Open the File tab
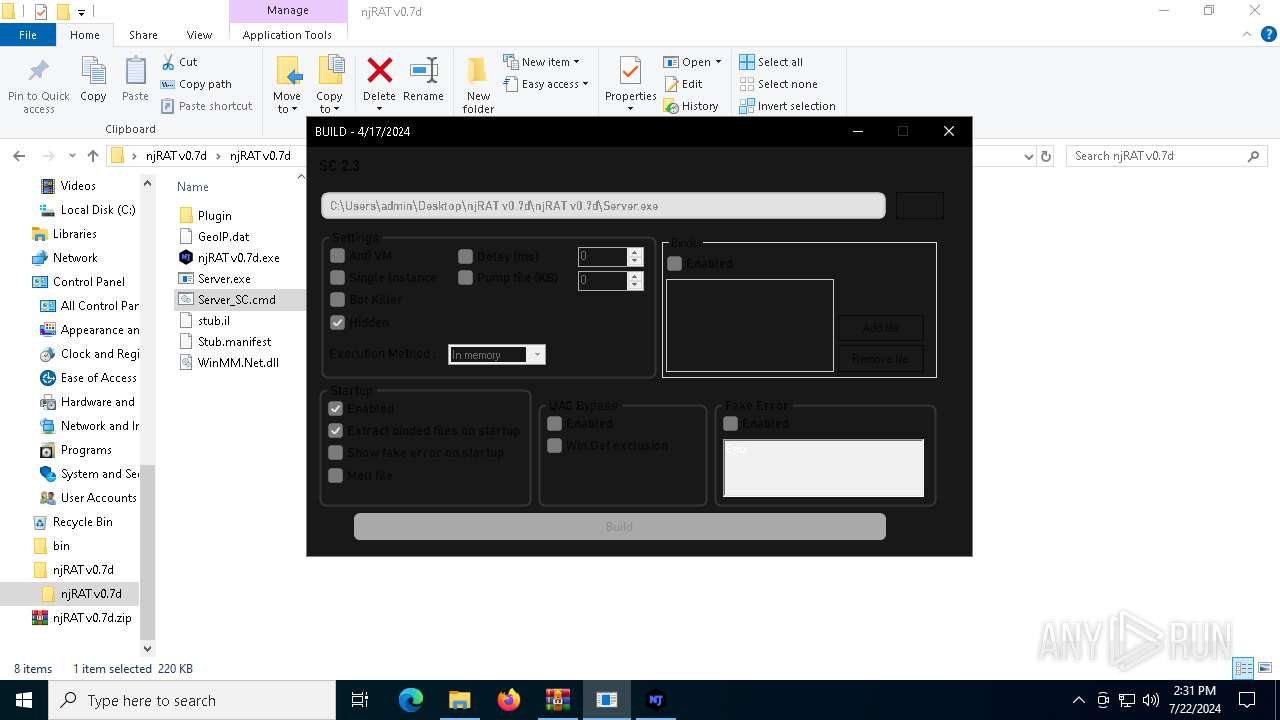This screenshot has height=720, width=1280. 28,35
